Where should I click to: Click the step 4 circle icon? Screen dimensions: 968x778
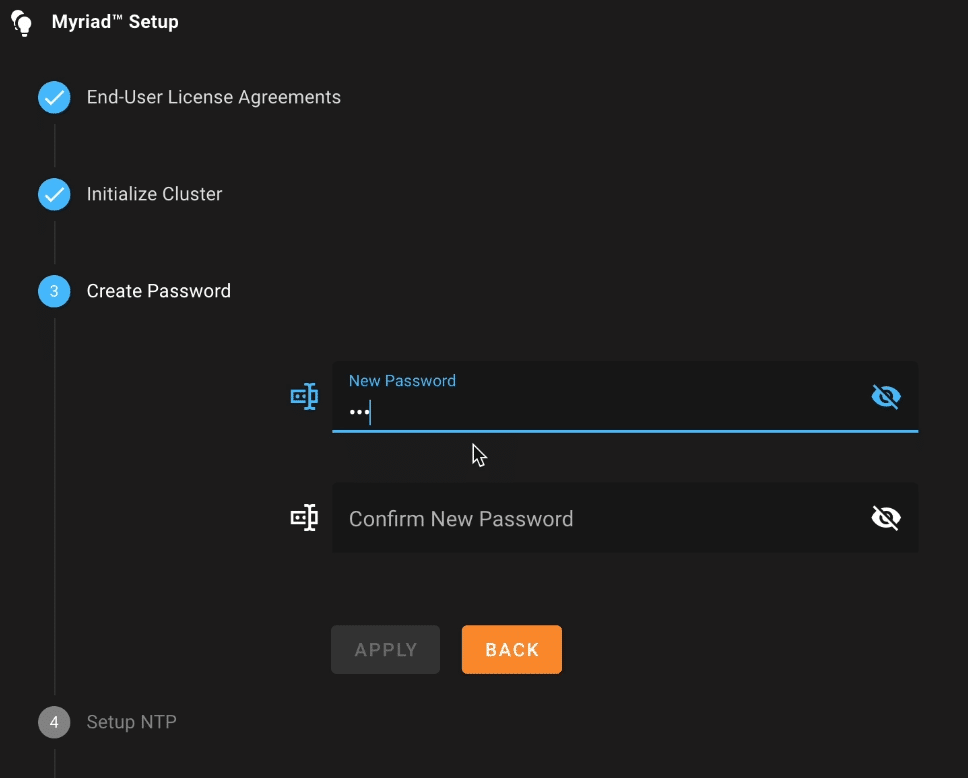pos(54,722)
